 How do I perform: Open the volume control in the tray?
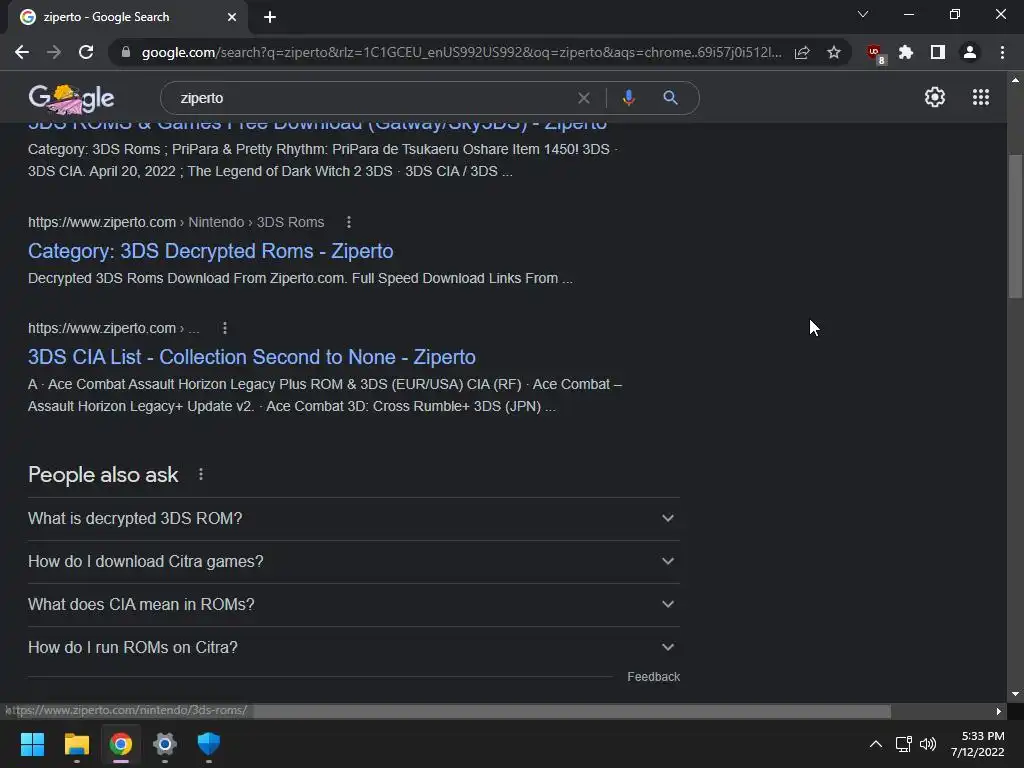[x=927, y=744]
